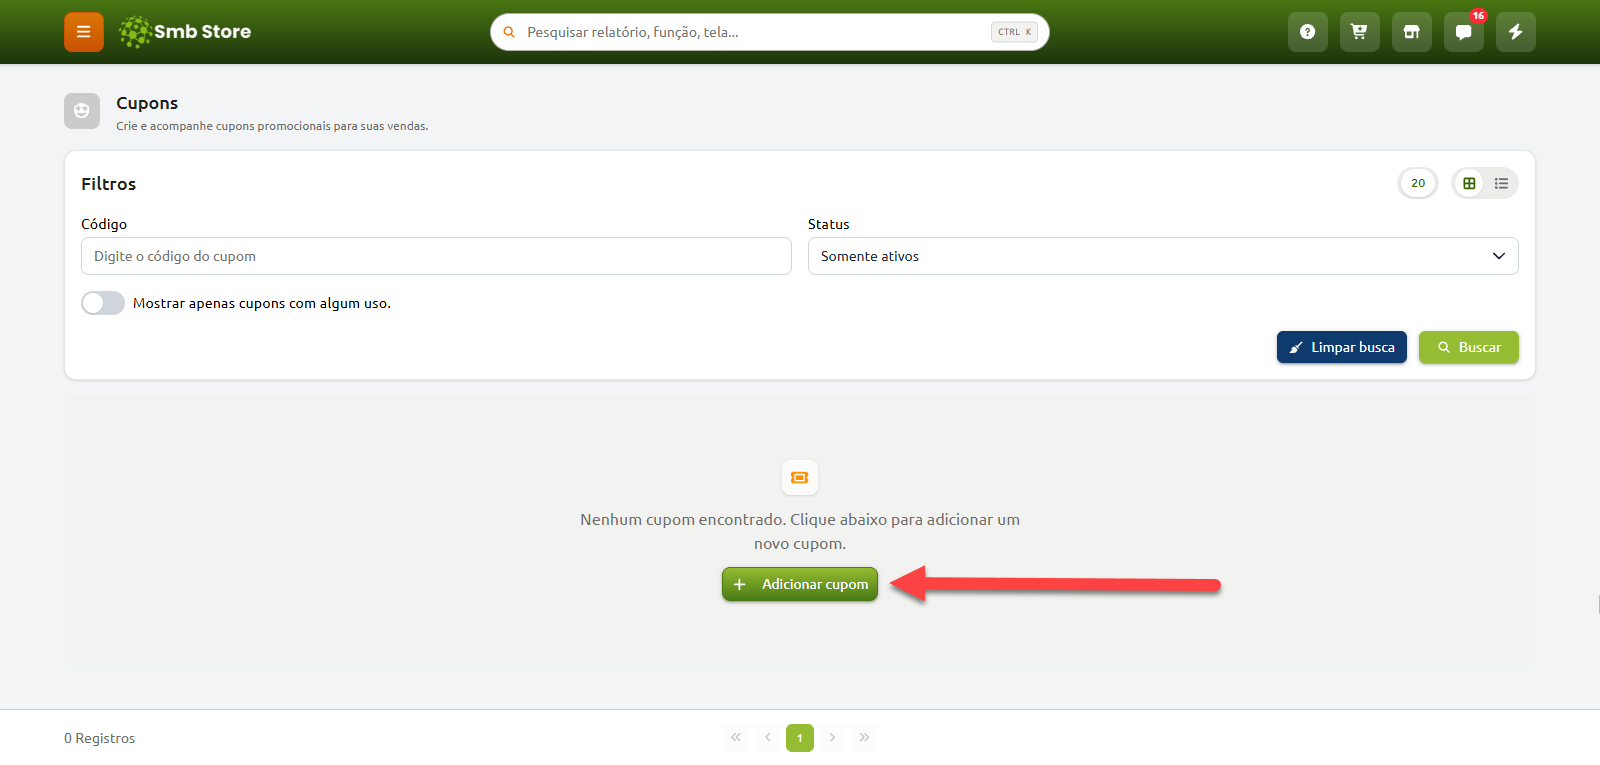
Task: Focus the top search reports field
Action: pos(770,32)
